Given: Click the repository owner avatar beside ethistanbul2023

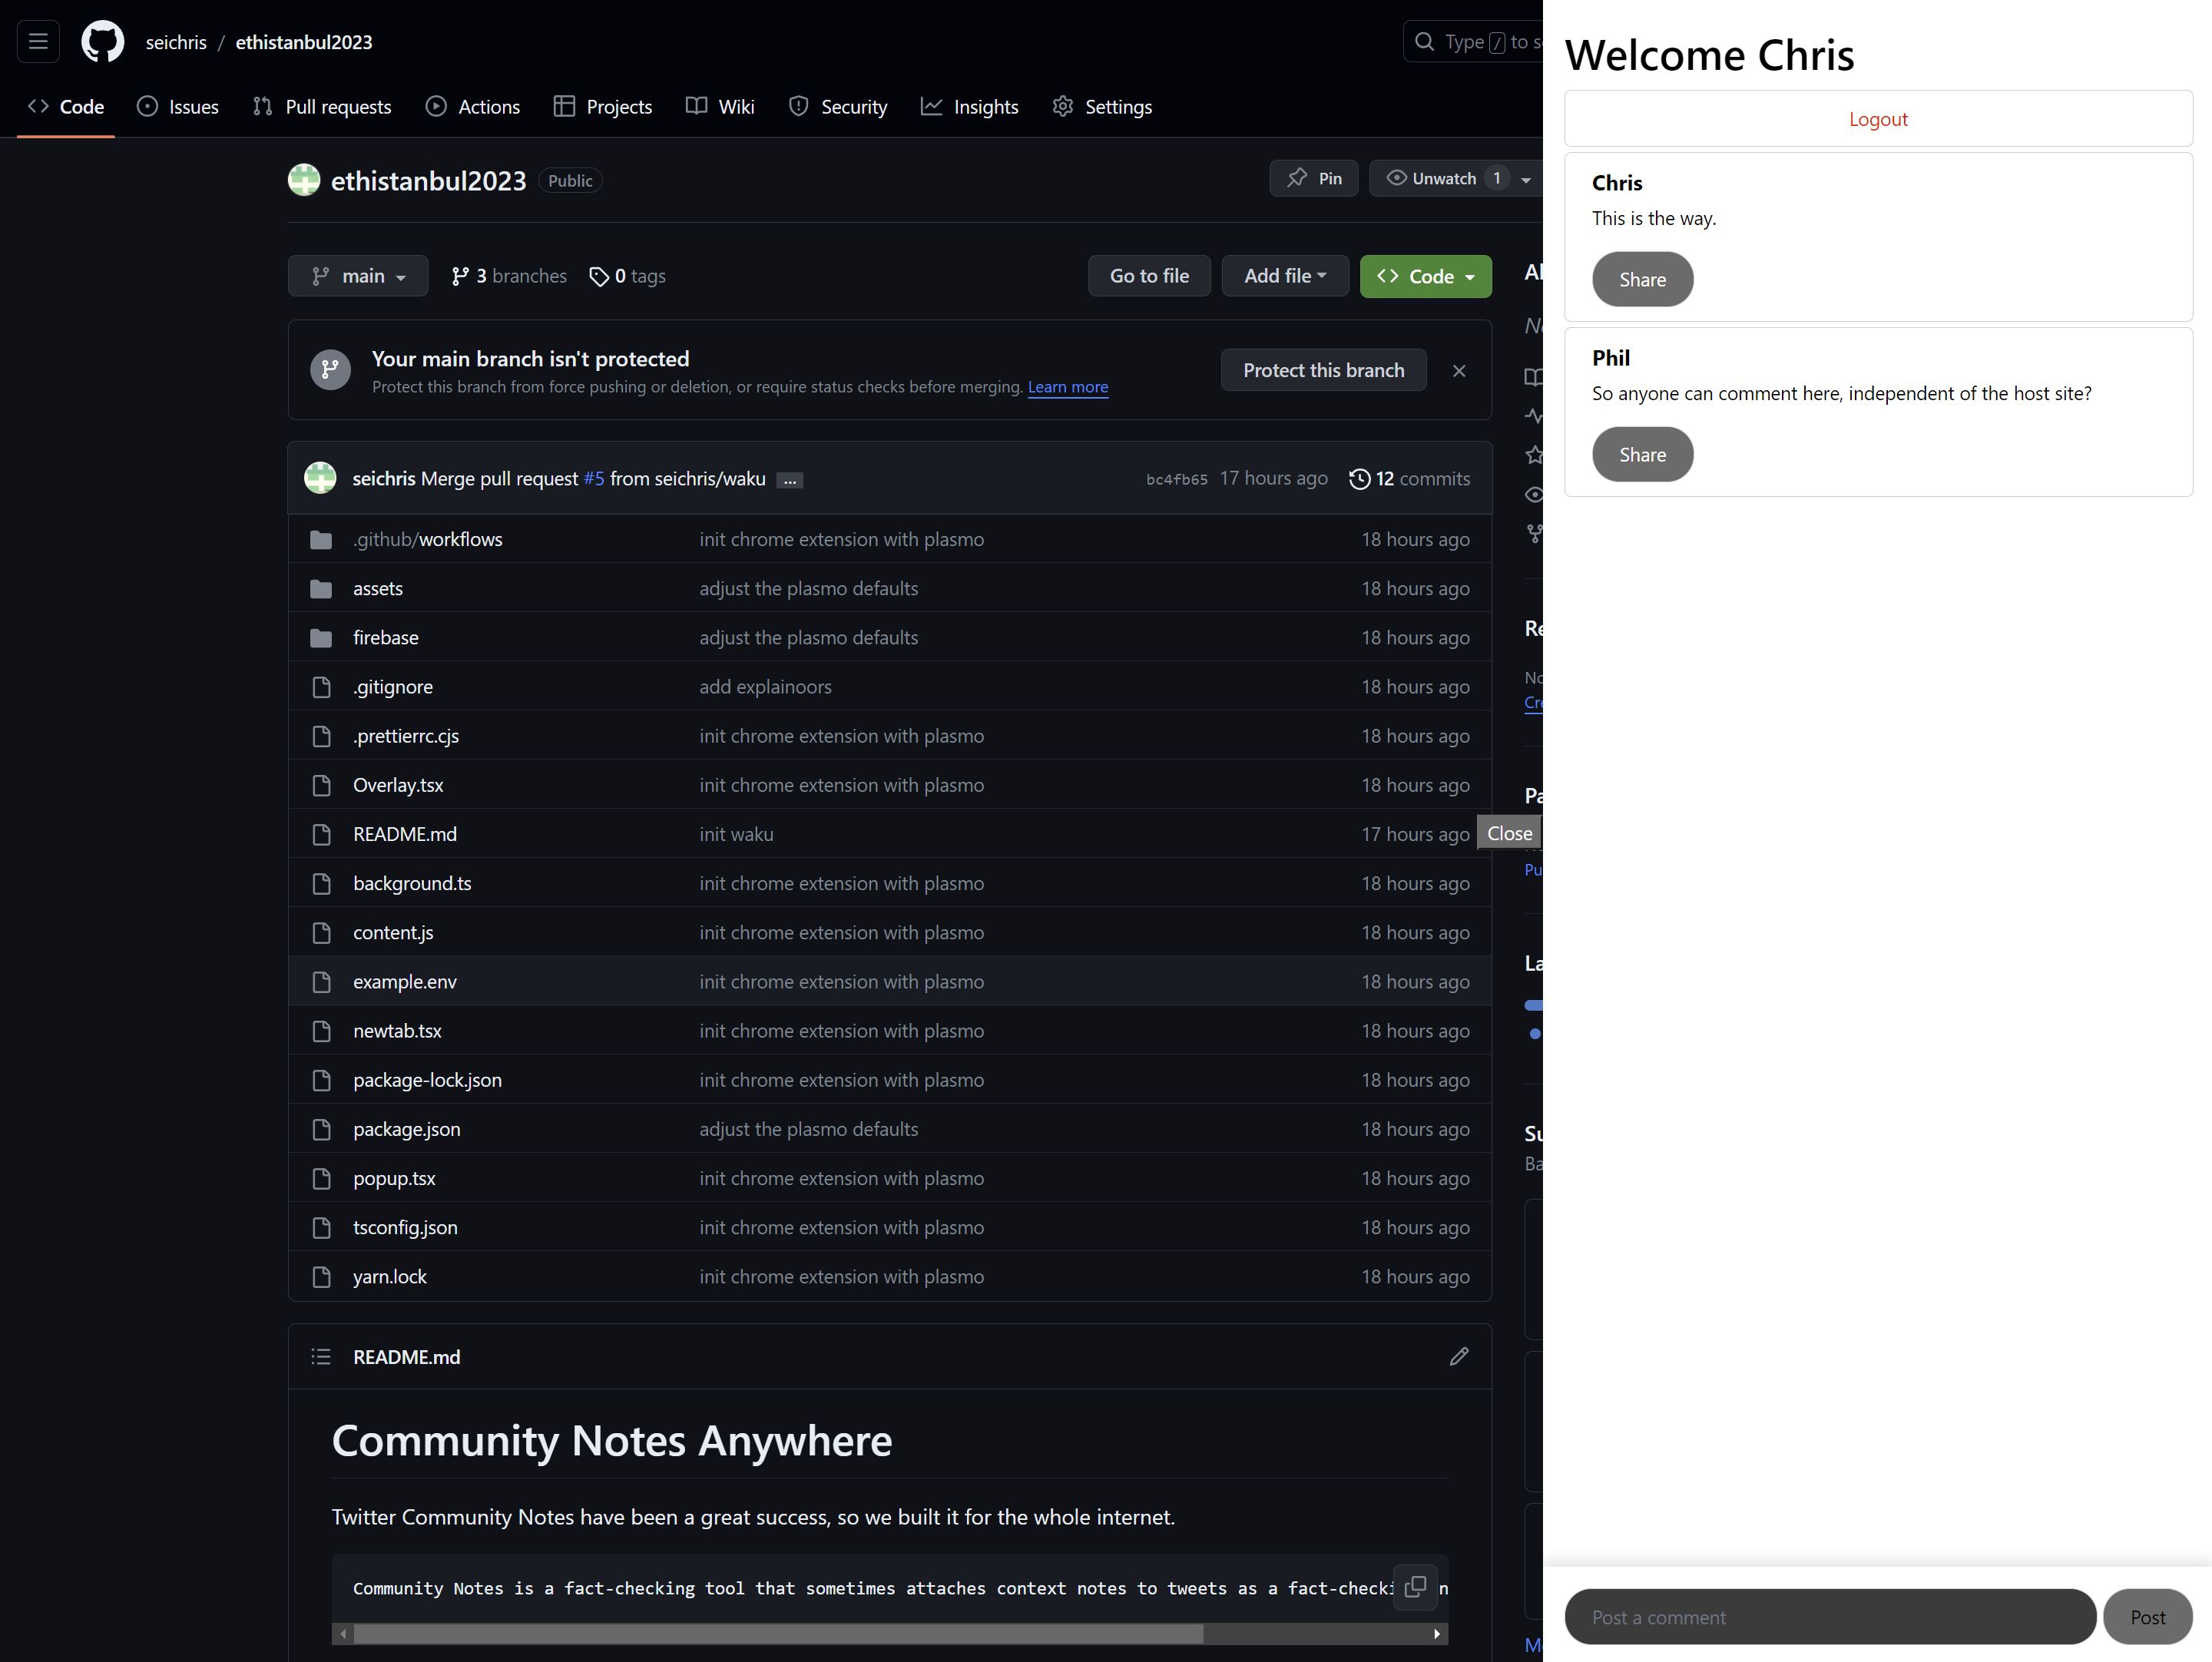Looking at the screenshot, I should [x=304, y=180].
